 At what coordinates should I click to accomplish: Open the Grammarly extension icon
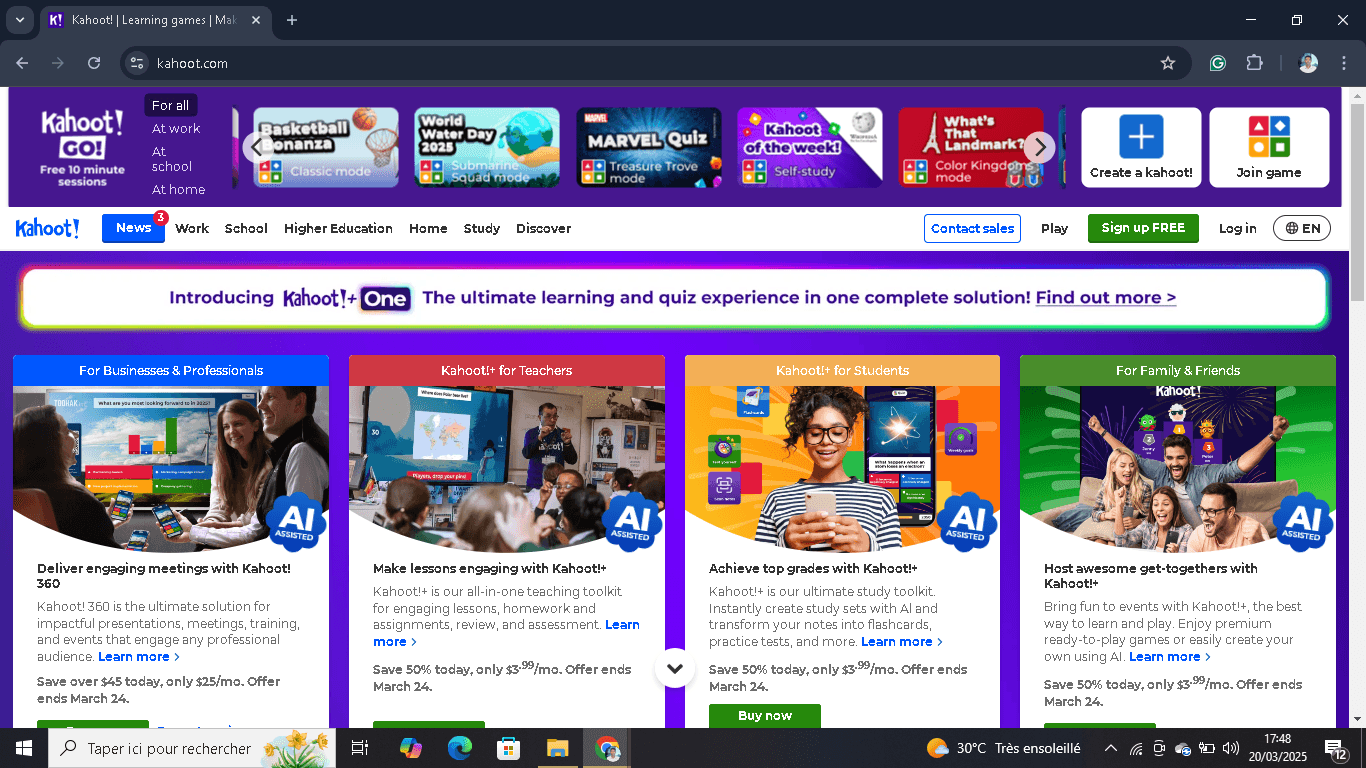point(1217,62)
